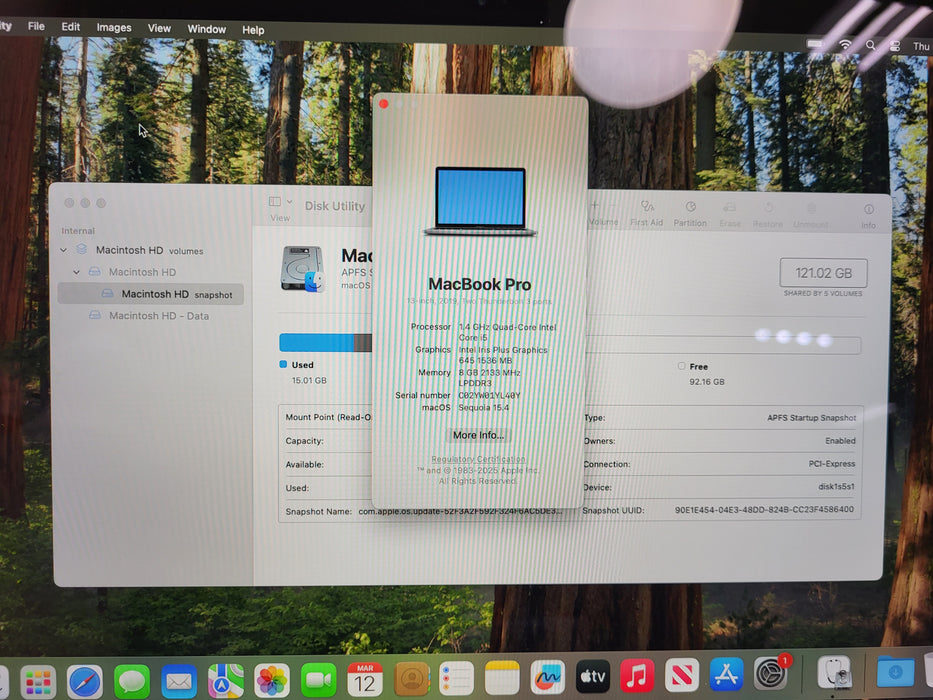
Task: Collapse the Macintosh HD volume group
Action: (76, 272)
